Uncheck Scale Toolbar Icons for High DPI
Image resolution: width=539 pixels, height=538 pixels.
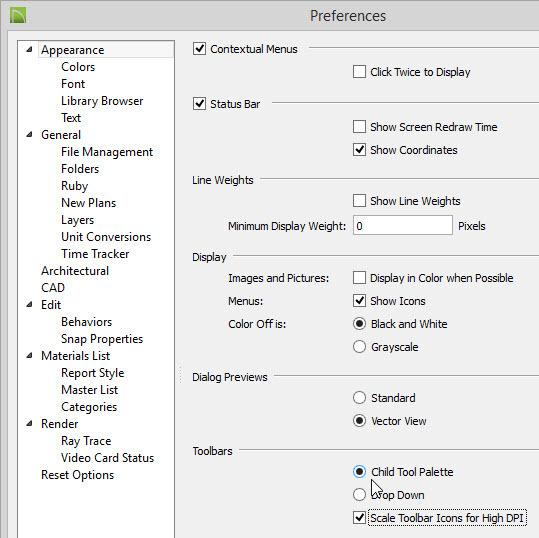tap(359, 518)
